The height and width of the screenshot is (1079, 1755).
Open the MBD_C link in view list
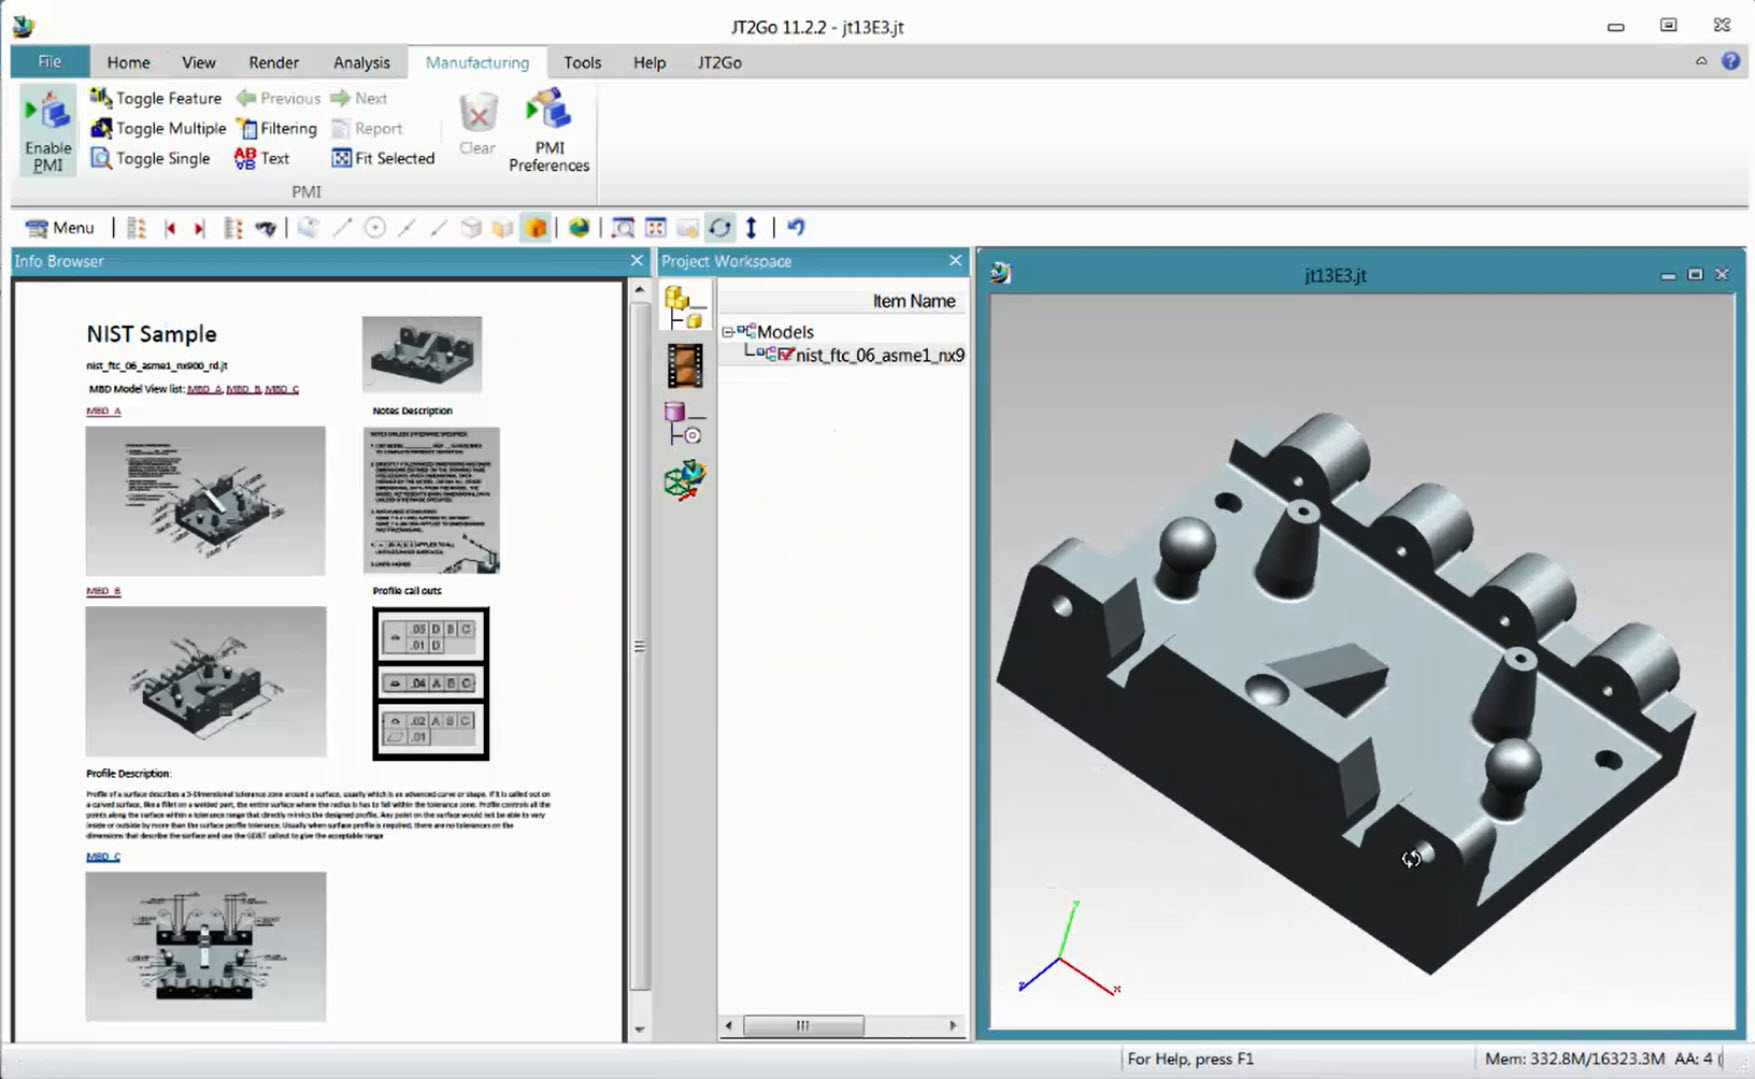point(282,389)
